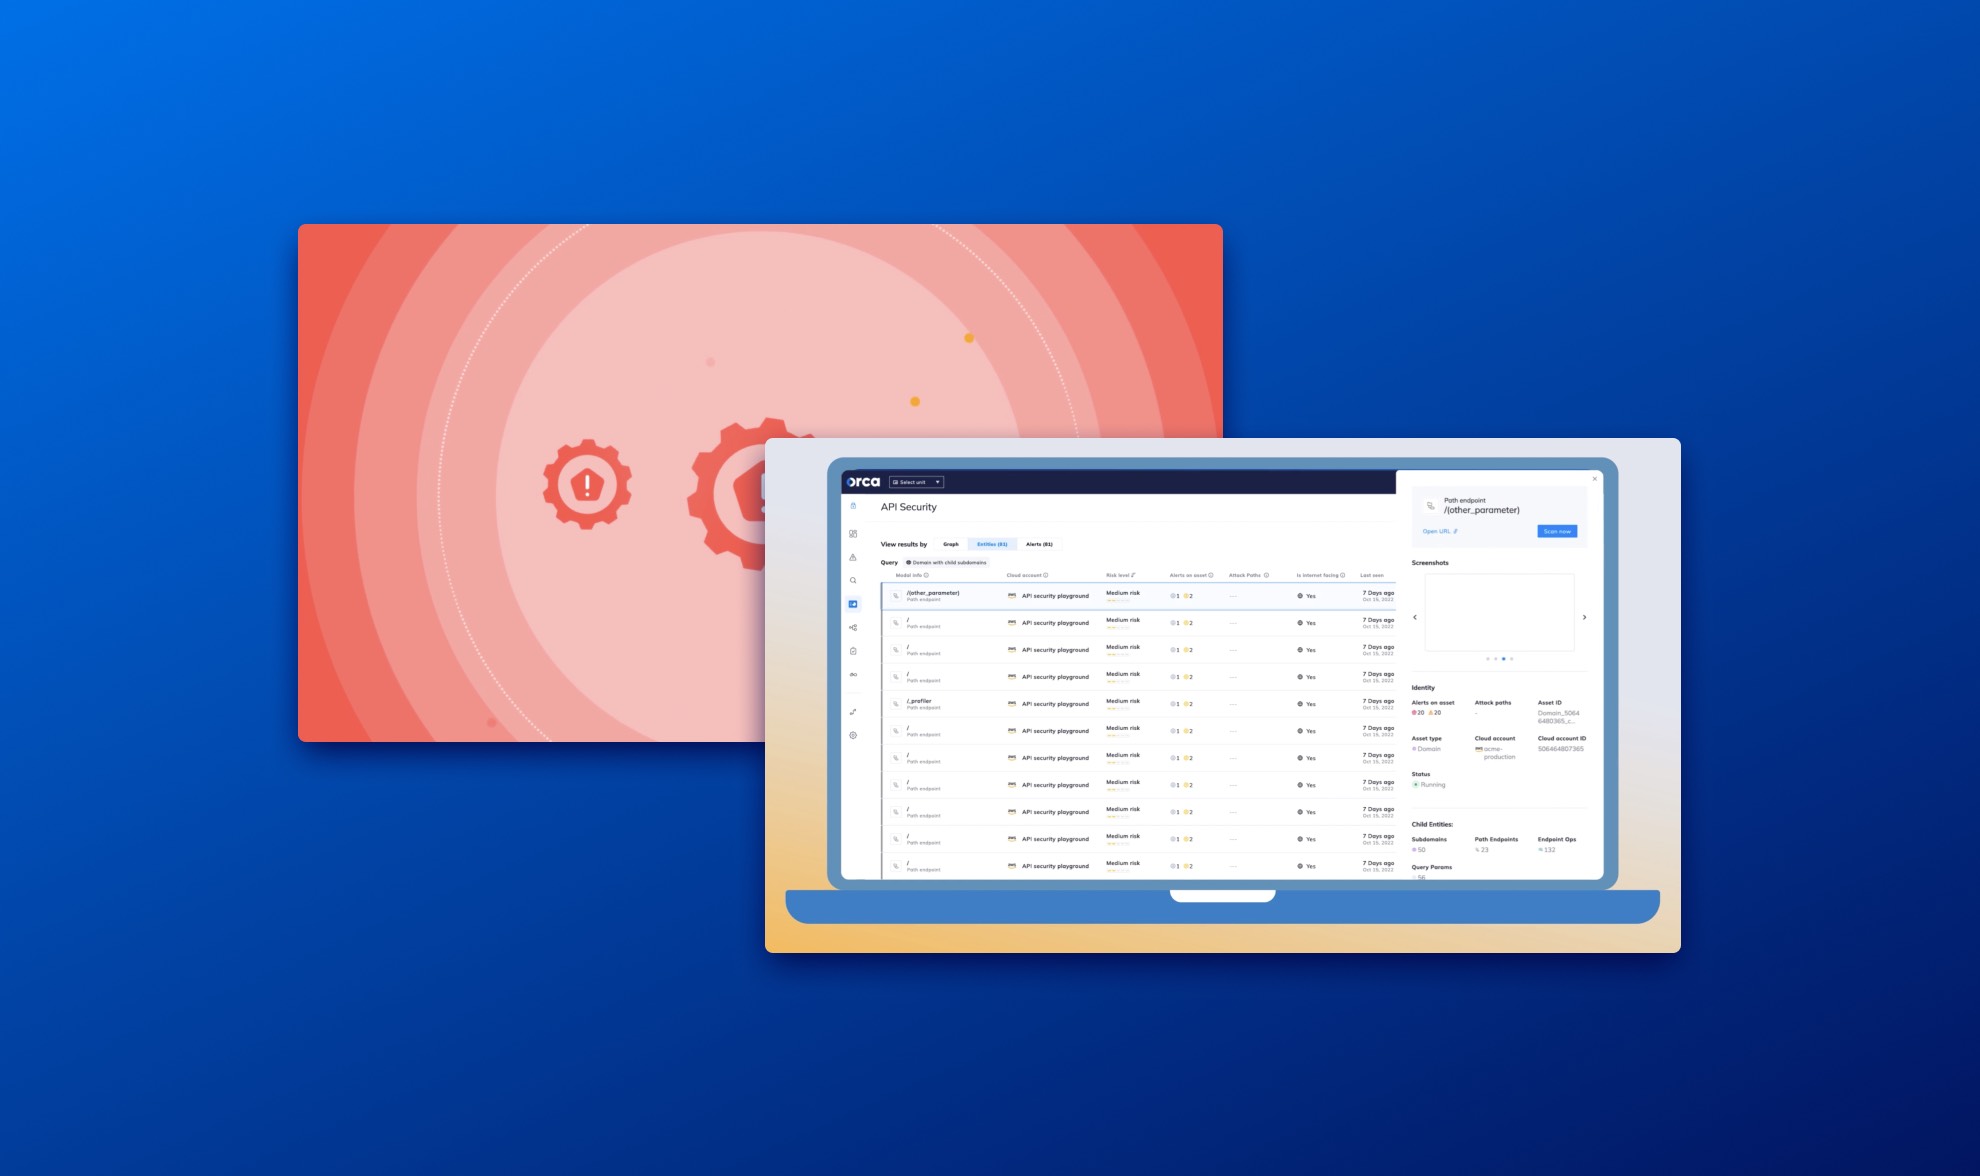The width and height of the screenshot is (1980, 1176).
Task: Click the Scan now button
Action: (x=1557, y=531)
